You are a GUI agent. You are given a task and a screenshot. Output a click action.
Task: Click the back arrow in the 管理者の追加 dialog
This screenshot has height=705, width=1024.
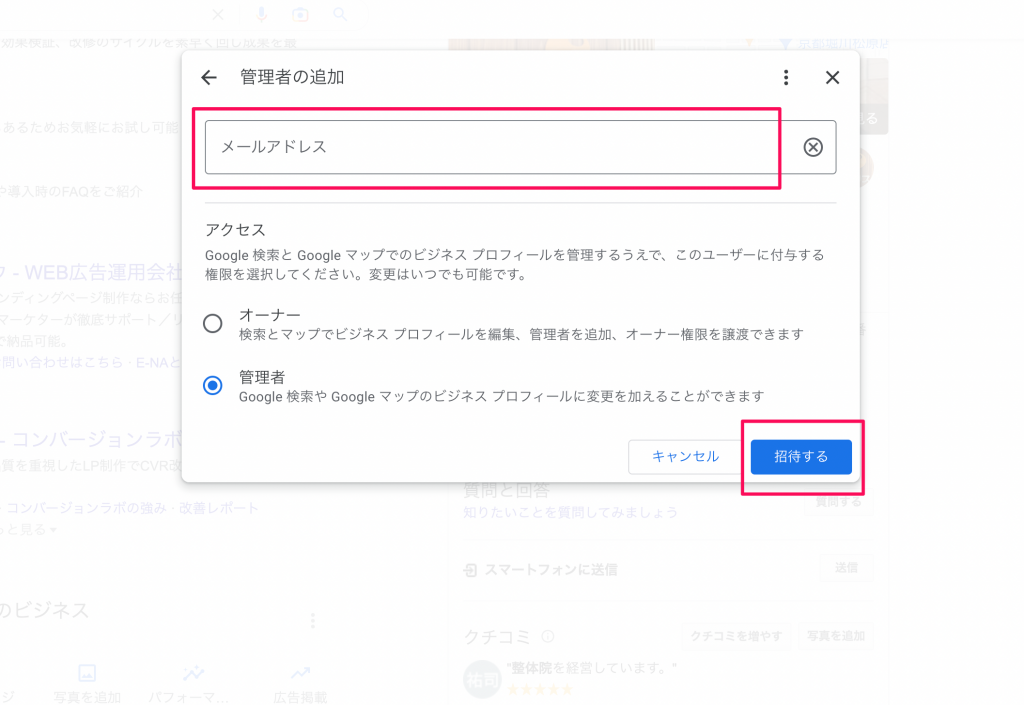click(209, 78)
